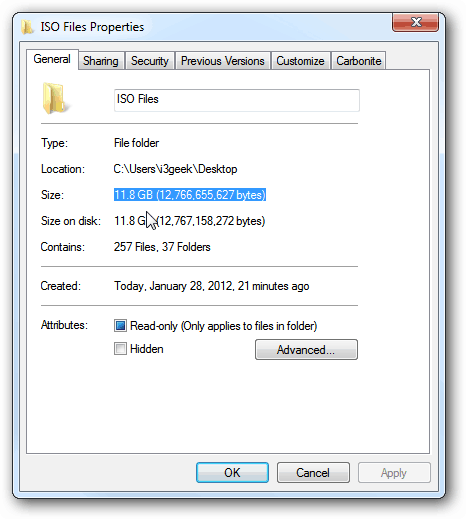This screenshot has width=466, height=519.
Task: Go to the Customize tab
Action: click(x=300, y=61)
